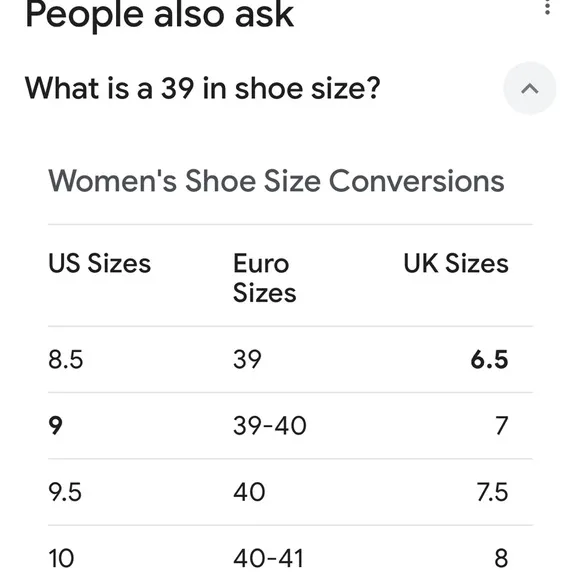The height and width of the screenshot is (580, 580).
Task: Click the bold 9 US size cell
Action: point(55,426)
